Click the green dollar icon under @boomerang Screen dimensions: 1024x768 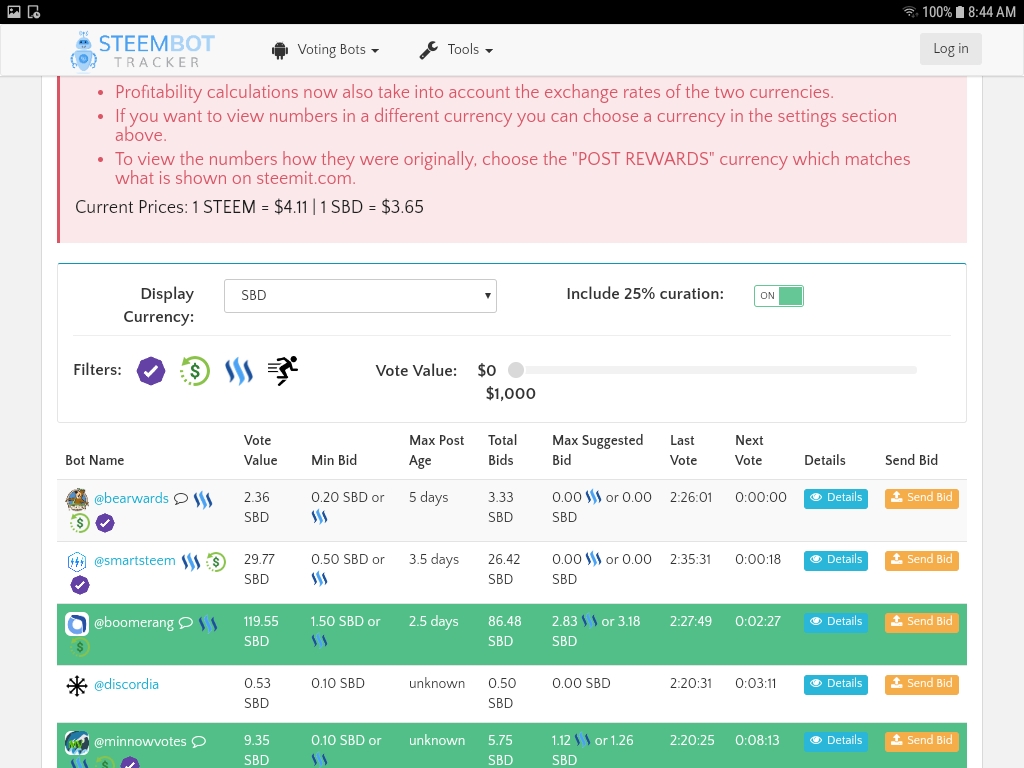pos(80,647)
